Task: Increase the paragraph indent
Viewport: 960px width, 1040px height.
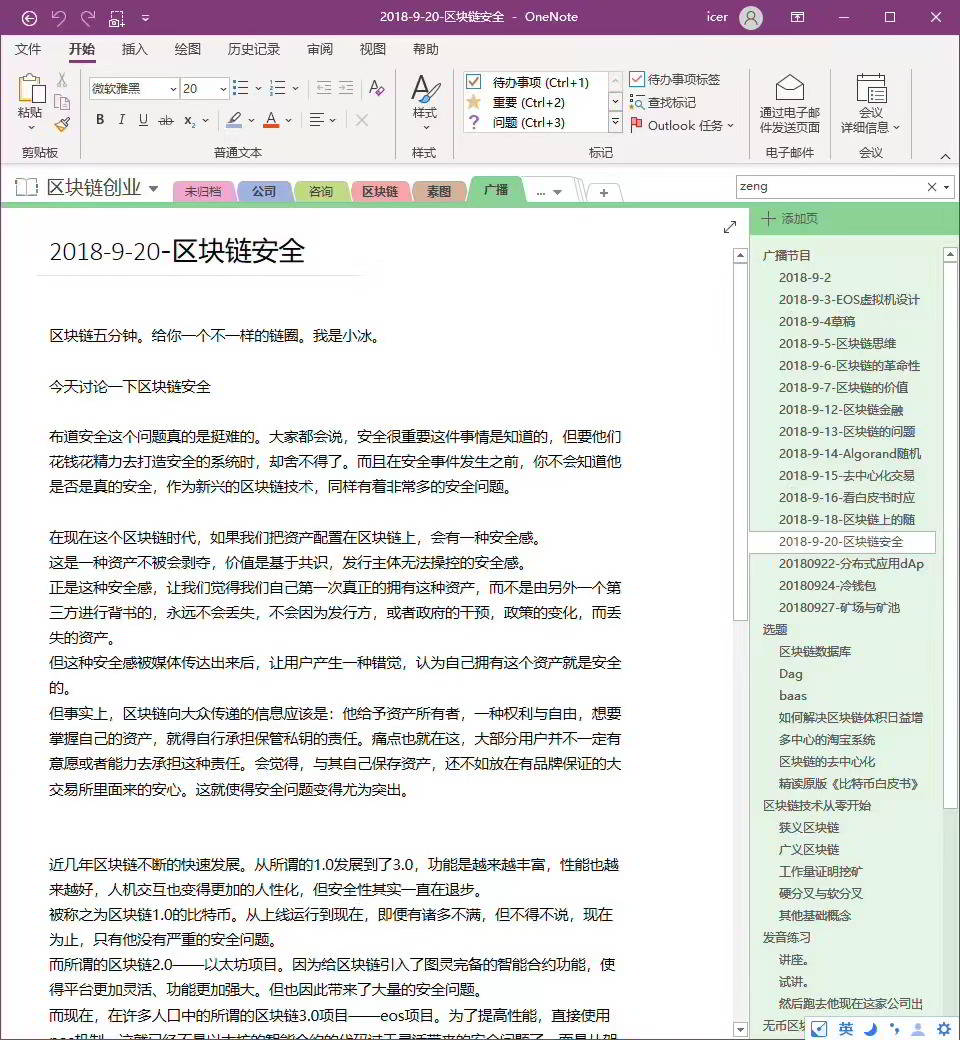Action: click(346, 88)
